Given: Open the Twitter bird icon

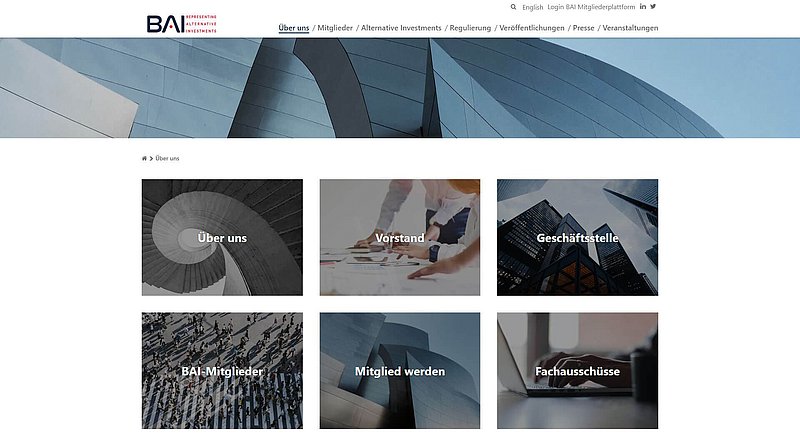Looking at the screenshot, I should 653,7.
